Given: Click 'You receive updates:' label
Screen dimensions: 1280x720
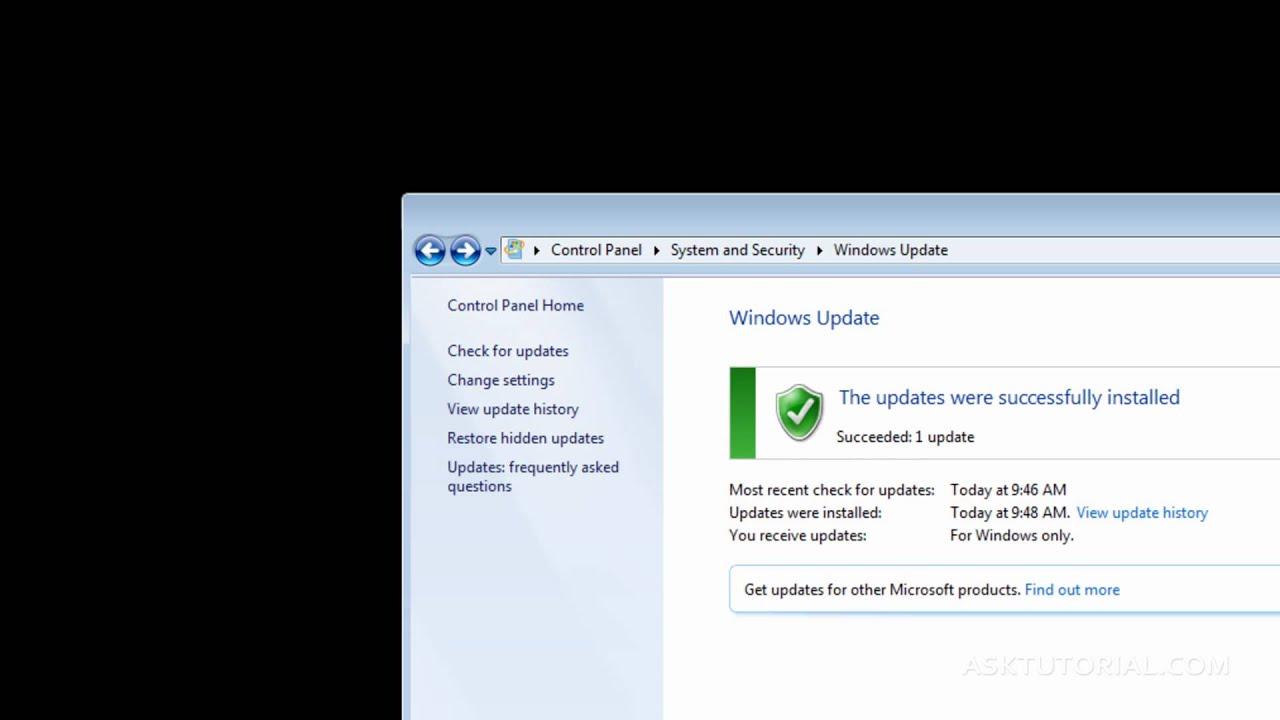Looking at the screenshot, I should pos(798,535).
